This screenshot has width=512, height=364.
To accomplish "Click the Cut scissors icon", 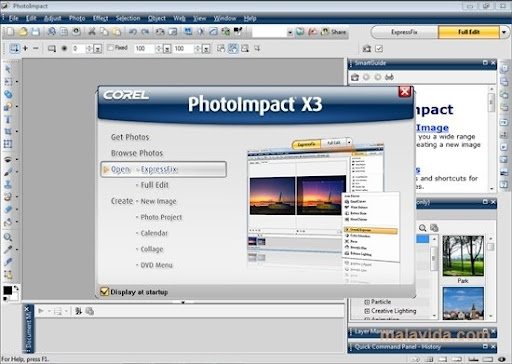I will tap(92, 32).
